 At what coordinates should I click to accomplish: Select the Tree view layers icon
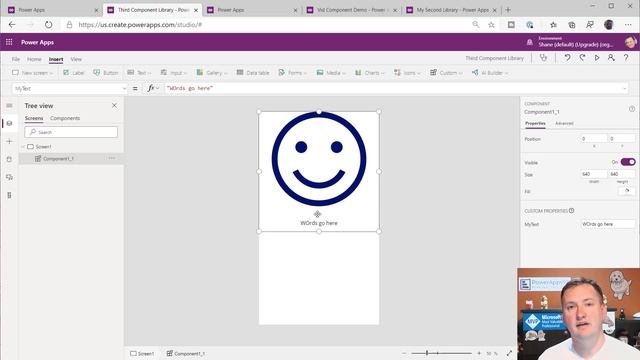[x=9, y=123]
